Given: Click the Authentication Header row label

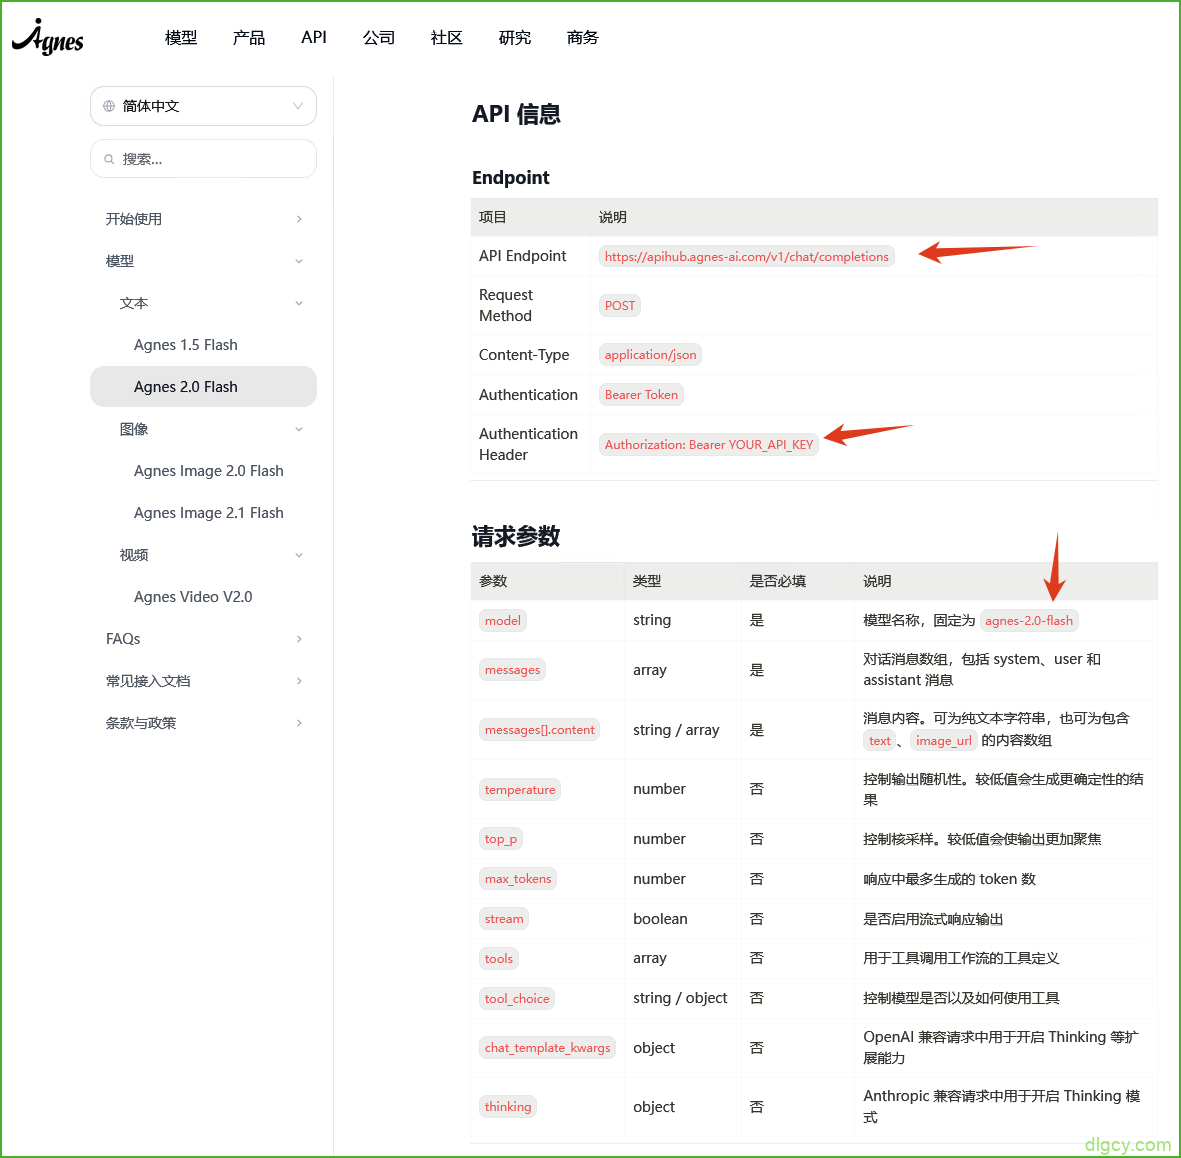Looking at the screenshot, I should coord(528,445).
